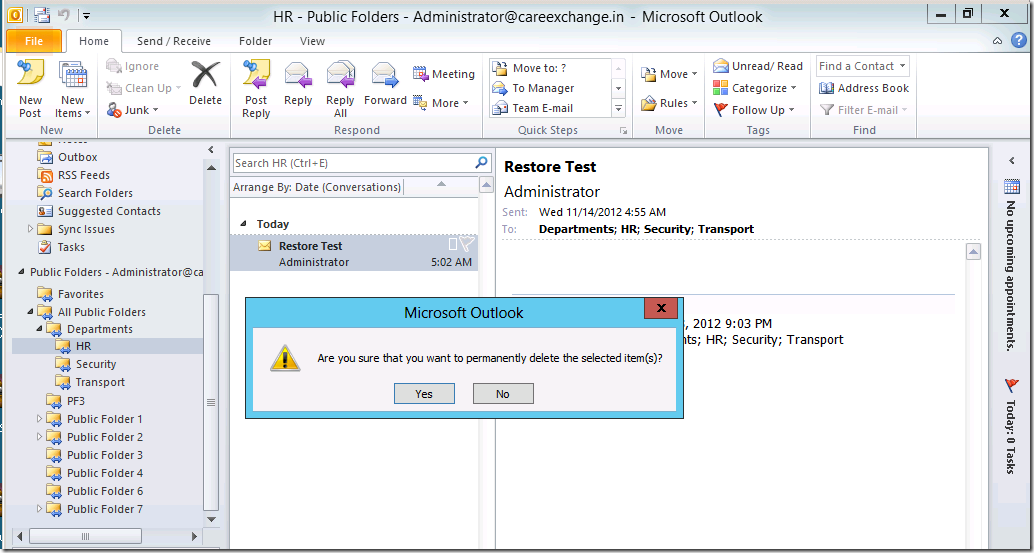This screenshot has width=1034, height=553.
Task: Open the Follow Up flag dropdown
Action: (754, 110)
